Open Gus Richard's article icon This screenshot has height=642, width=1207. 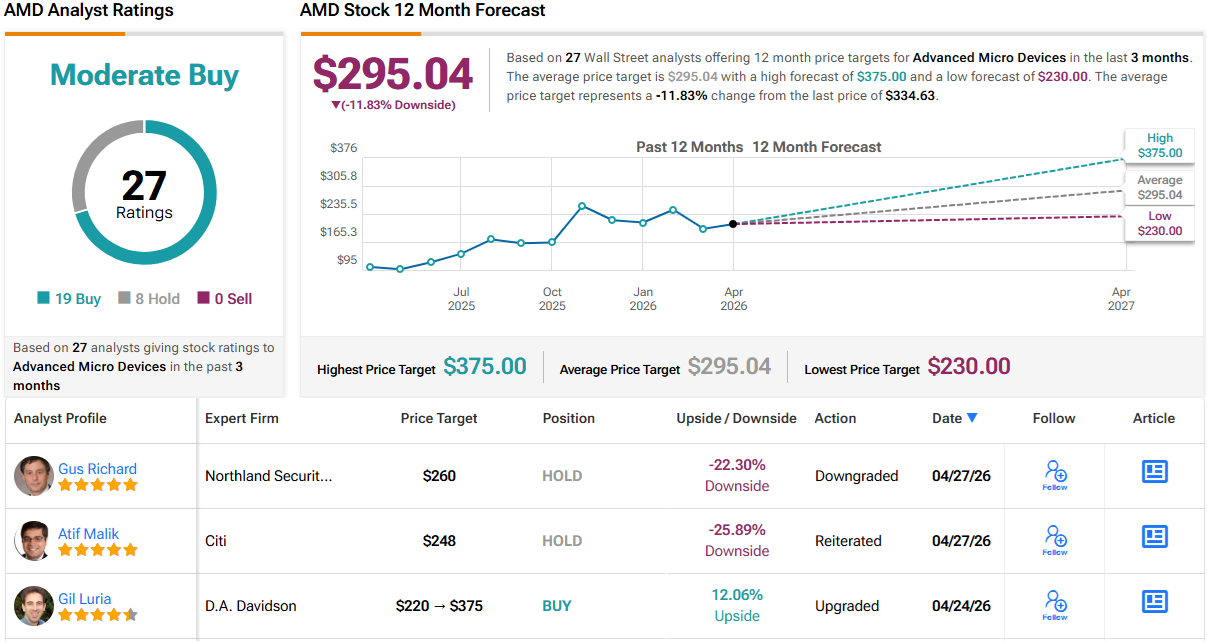pyautogui.click(x=1154, y=472)
